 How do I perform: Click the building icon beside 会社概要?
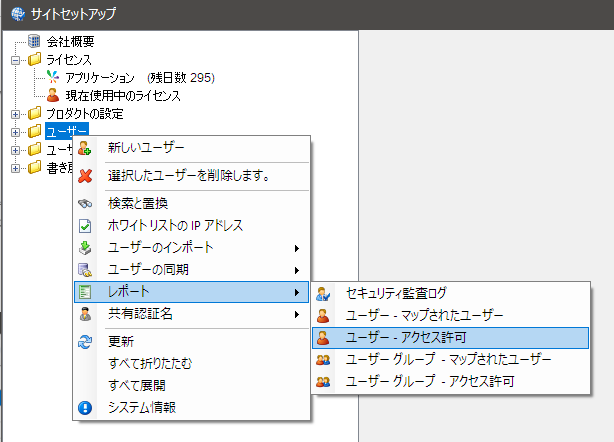pos(34,41)
